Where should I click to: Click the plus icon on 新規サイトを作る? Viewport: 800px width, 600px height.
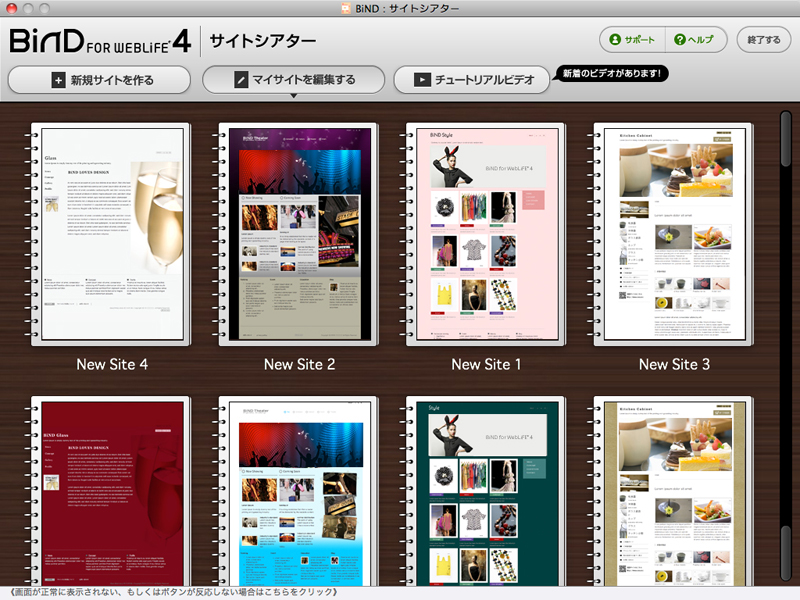[58, 80]
